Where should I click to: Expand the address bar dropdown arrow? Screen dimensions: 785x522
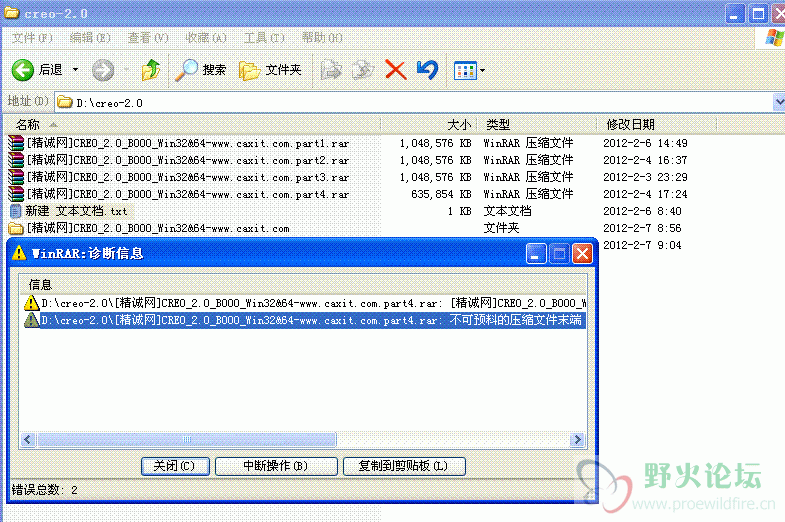click(779, 102)
